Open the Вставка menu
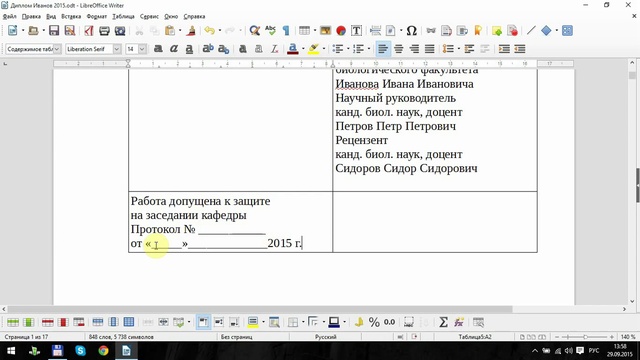 [x=71, y=16]
